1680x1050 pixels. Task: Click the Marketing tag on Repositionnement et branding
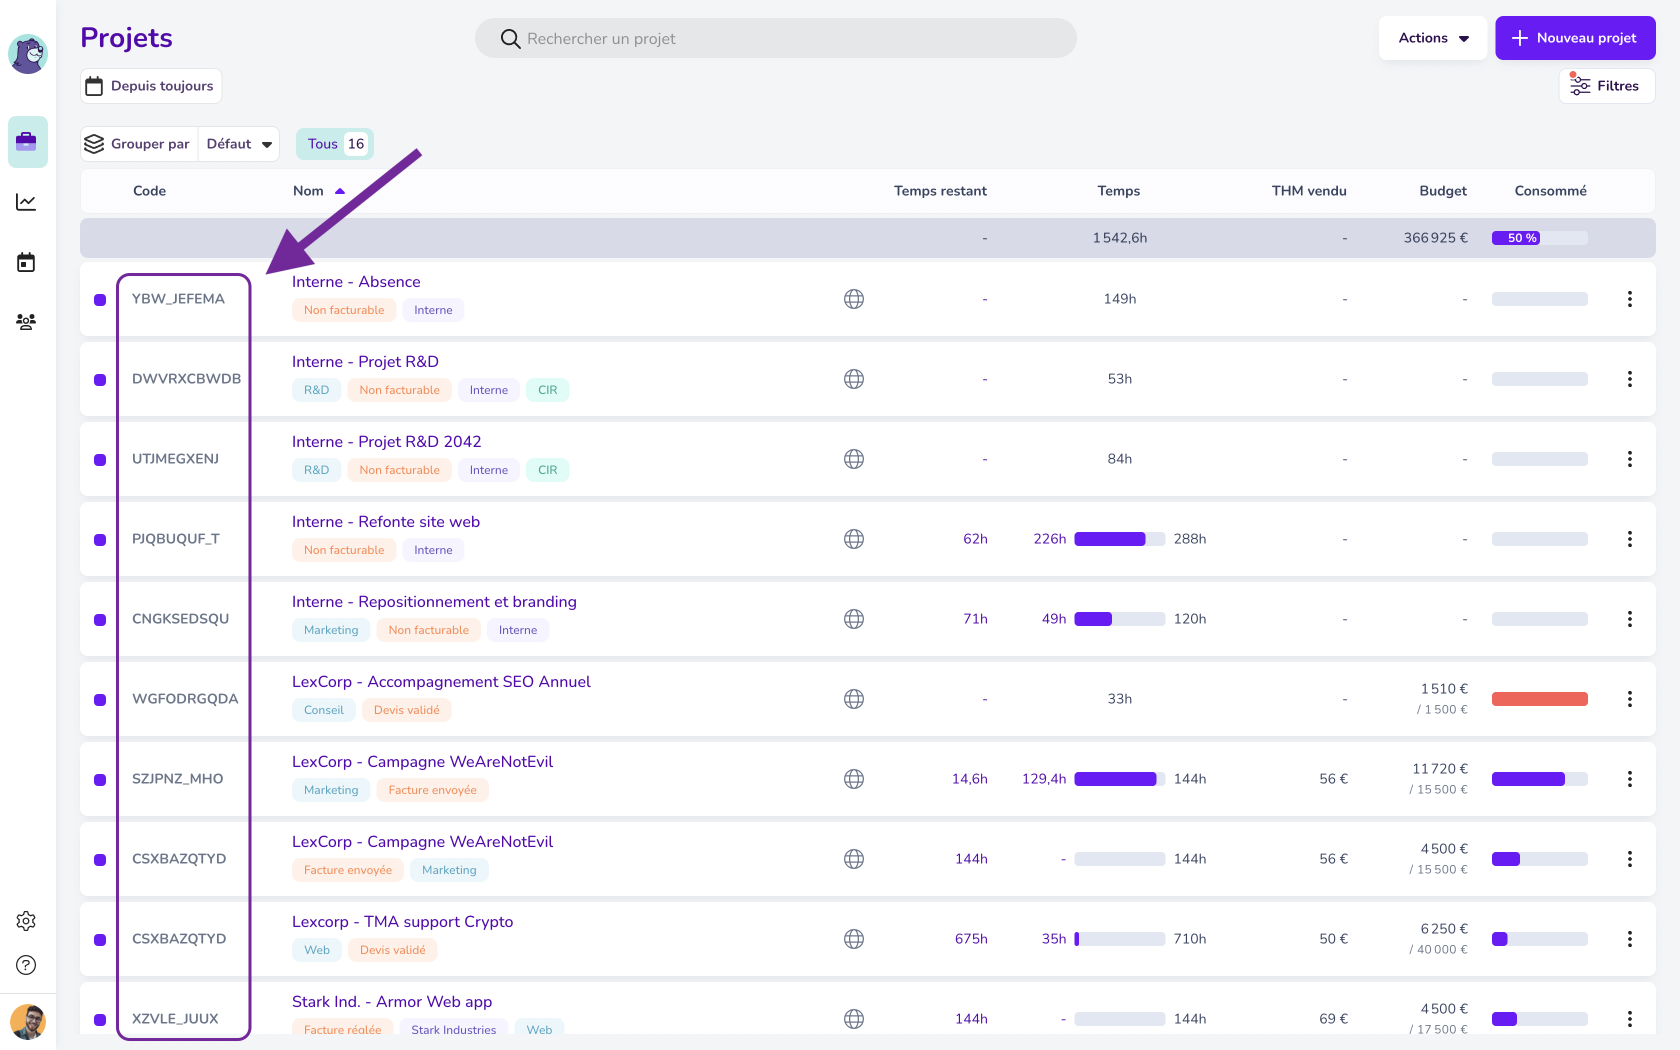331,630
